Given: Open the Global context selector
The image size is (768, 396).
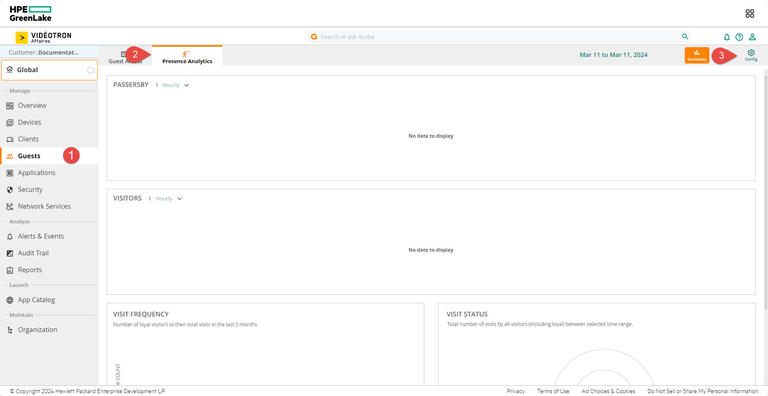Looking at the screenshot, I should pos(49,70).
